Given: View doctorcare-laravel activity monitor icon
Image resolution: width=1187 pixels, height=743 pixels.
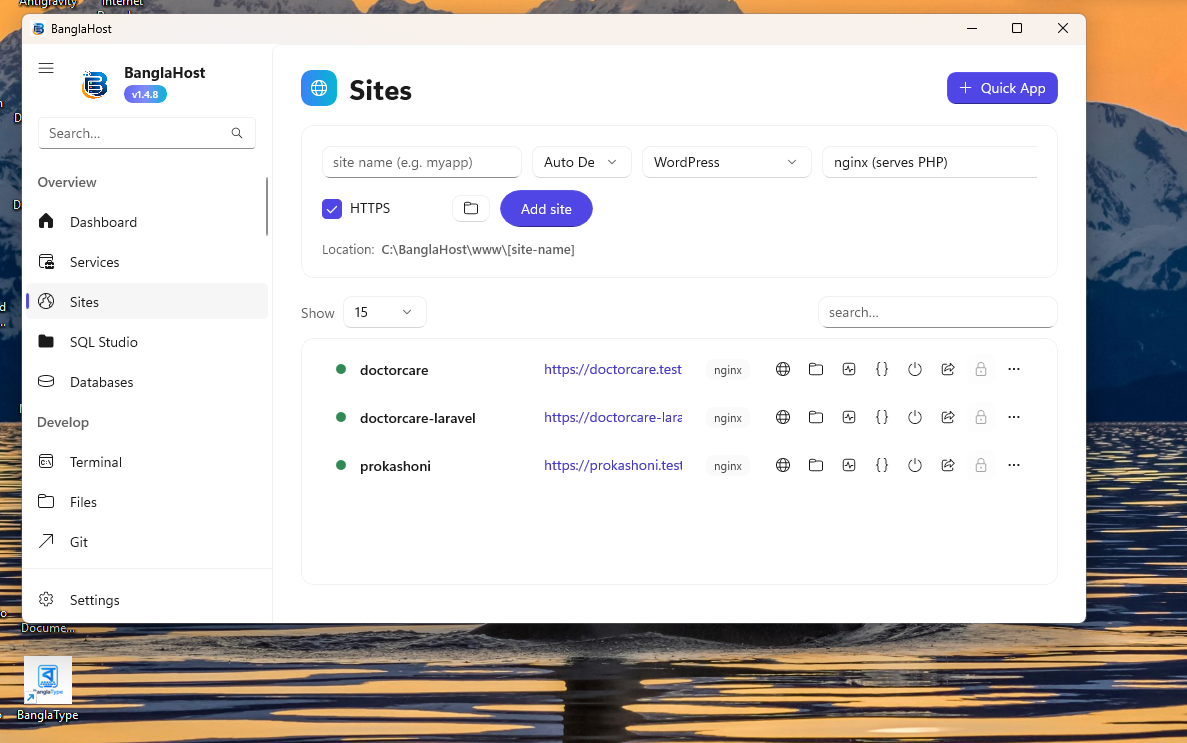Looking at the screenshot, I should (x=849, y=417).
